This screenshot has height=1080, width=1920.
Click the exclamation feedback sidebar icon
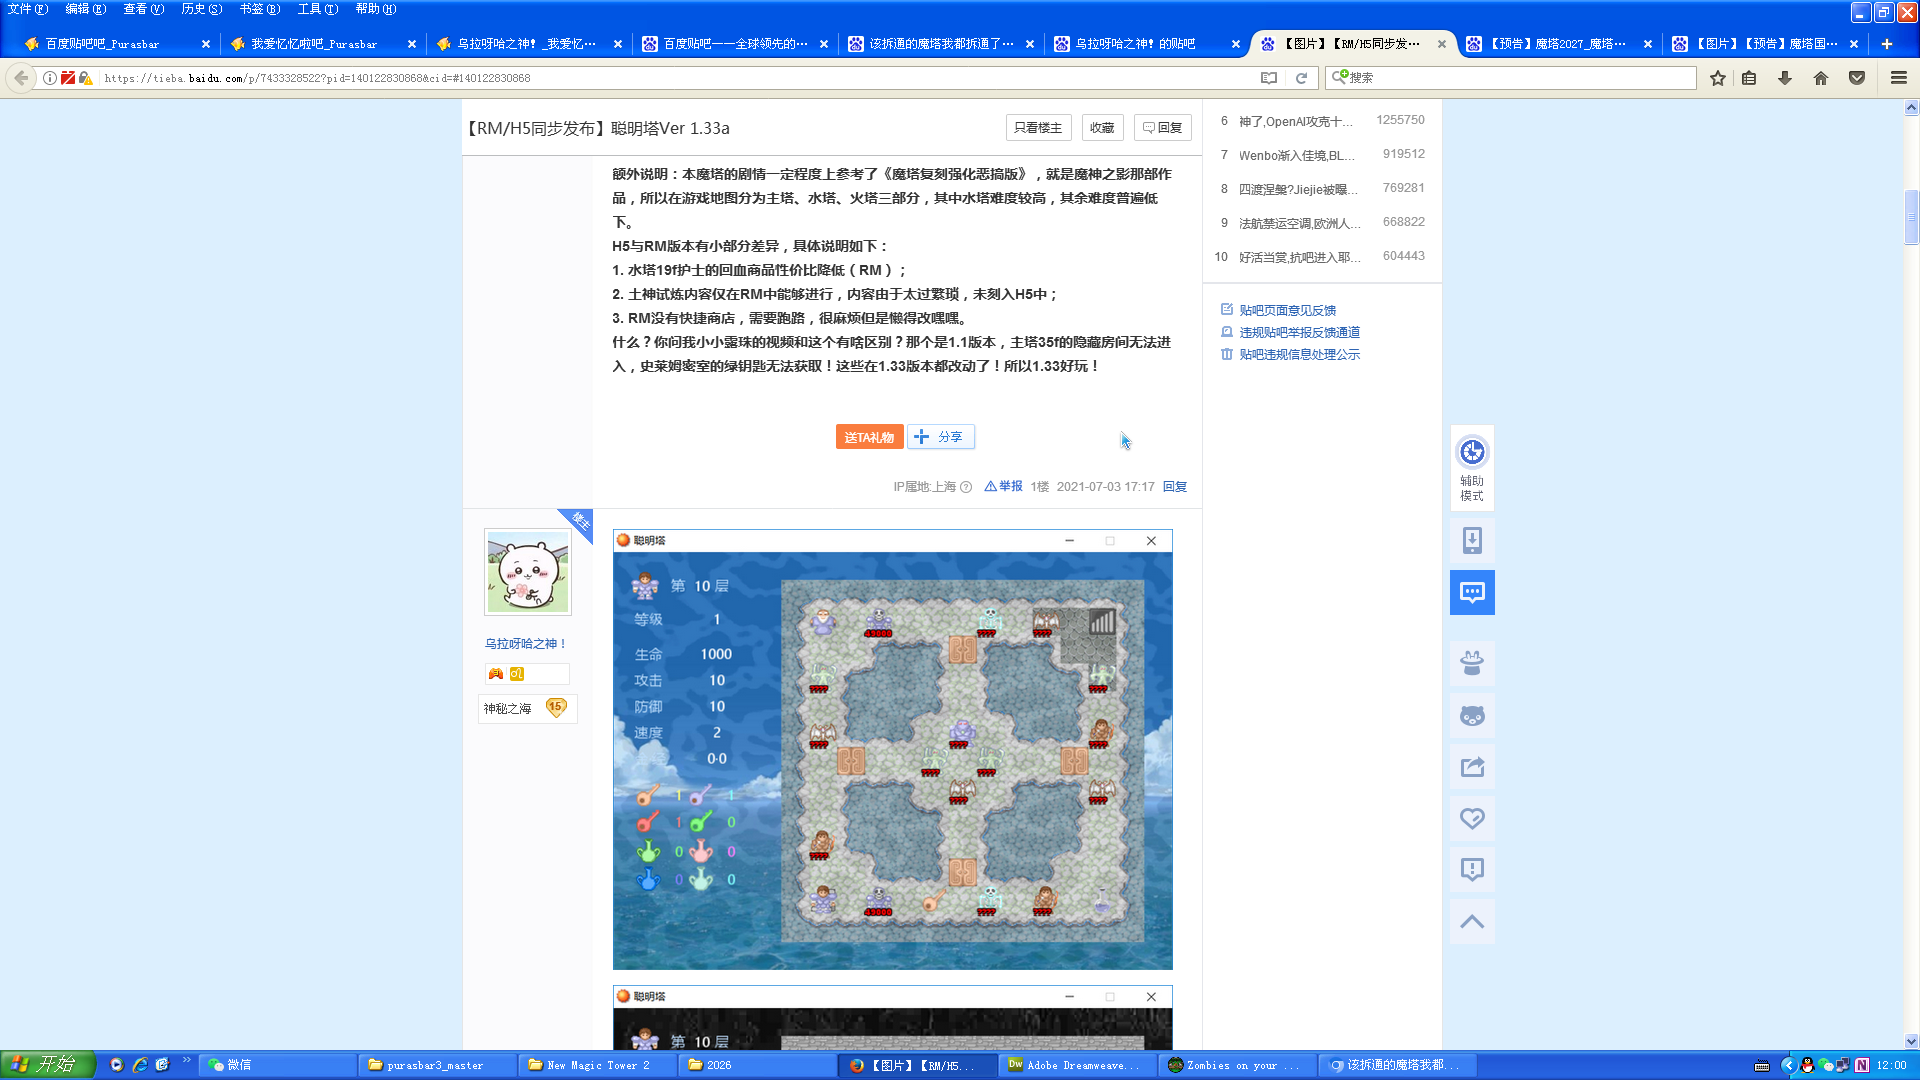1472,869
